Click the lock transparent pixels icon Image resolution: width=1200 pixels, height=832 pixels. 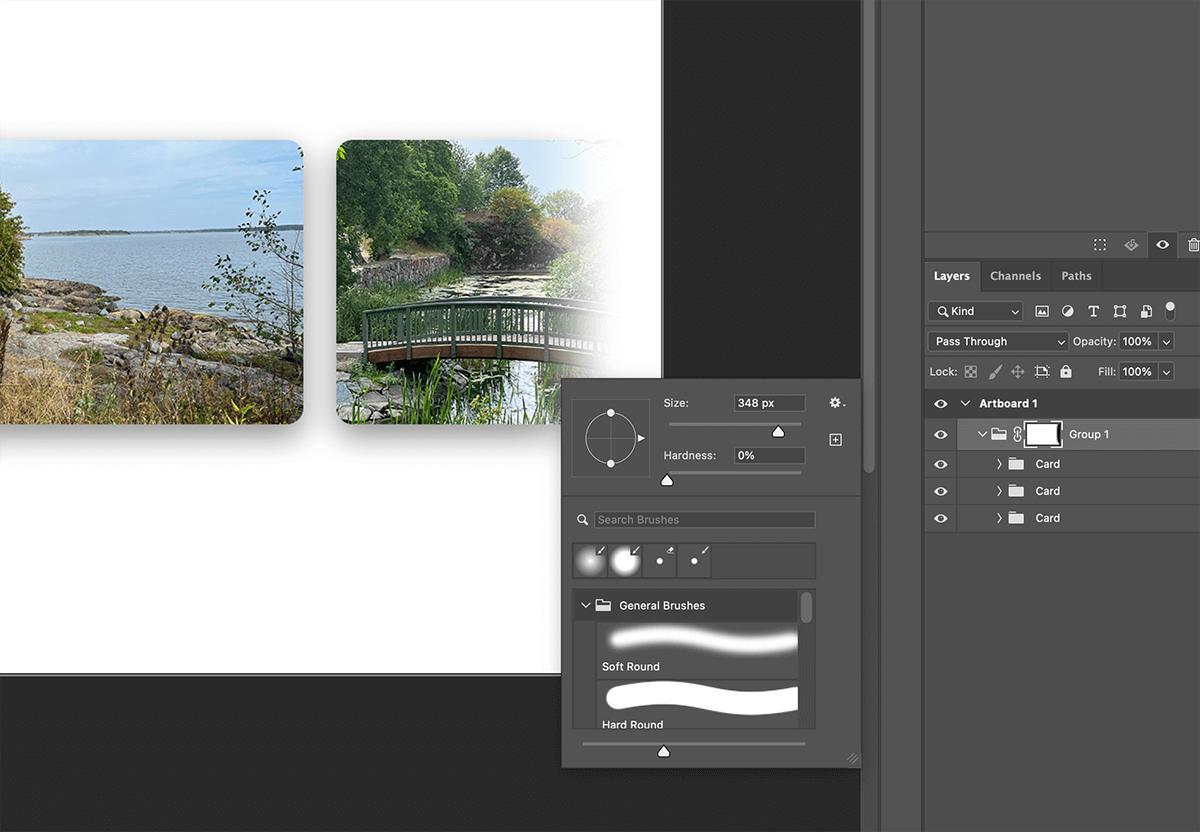click(x=970, y=372)
